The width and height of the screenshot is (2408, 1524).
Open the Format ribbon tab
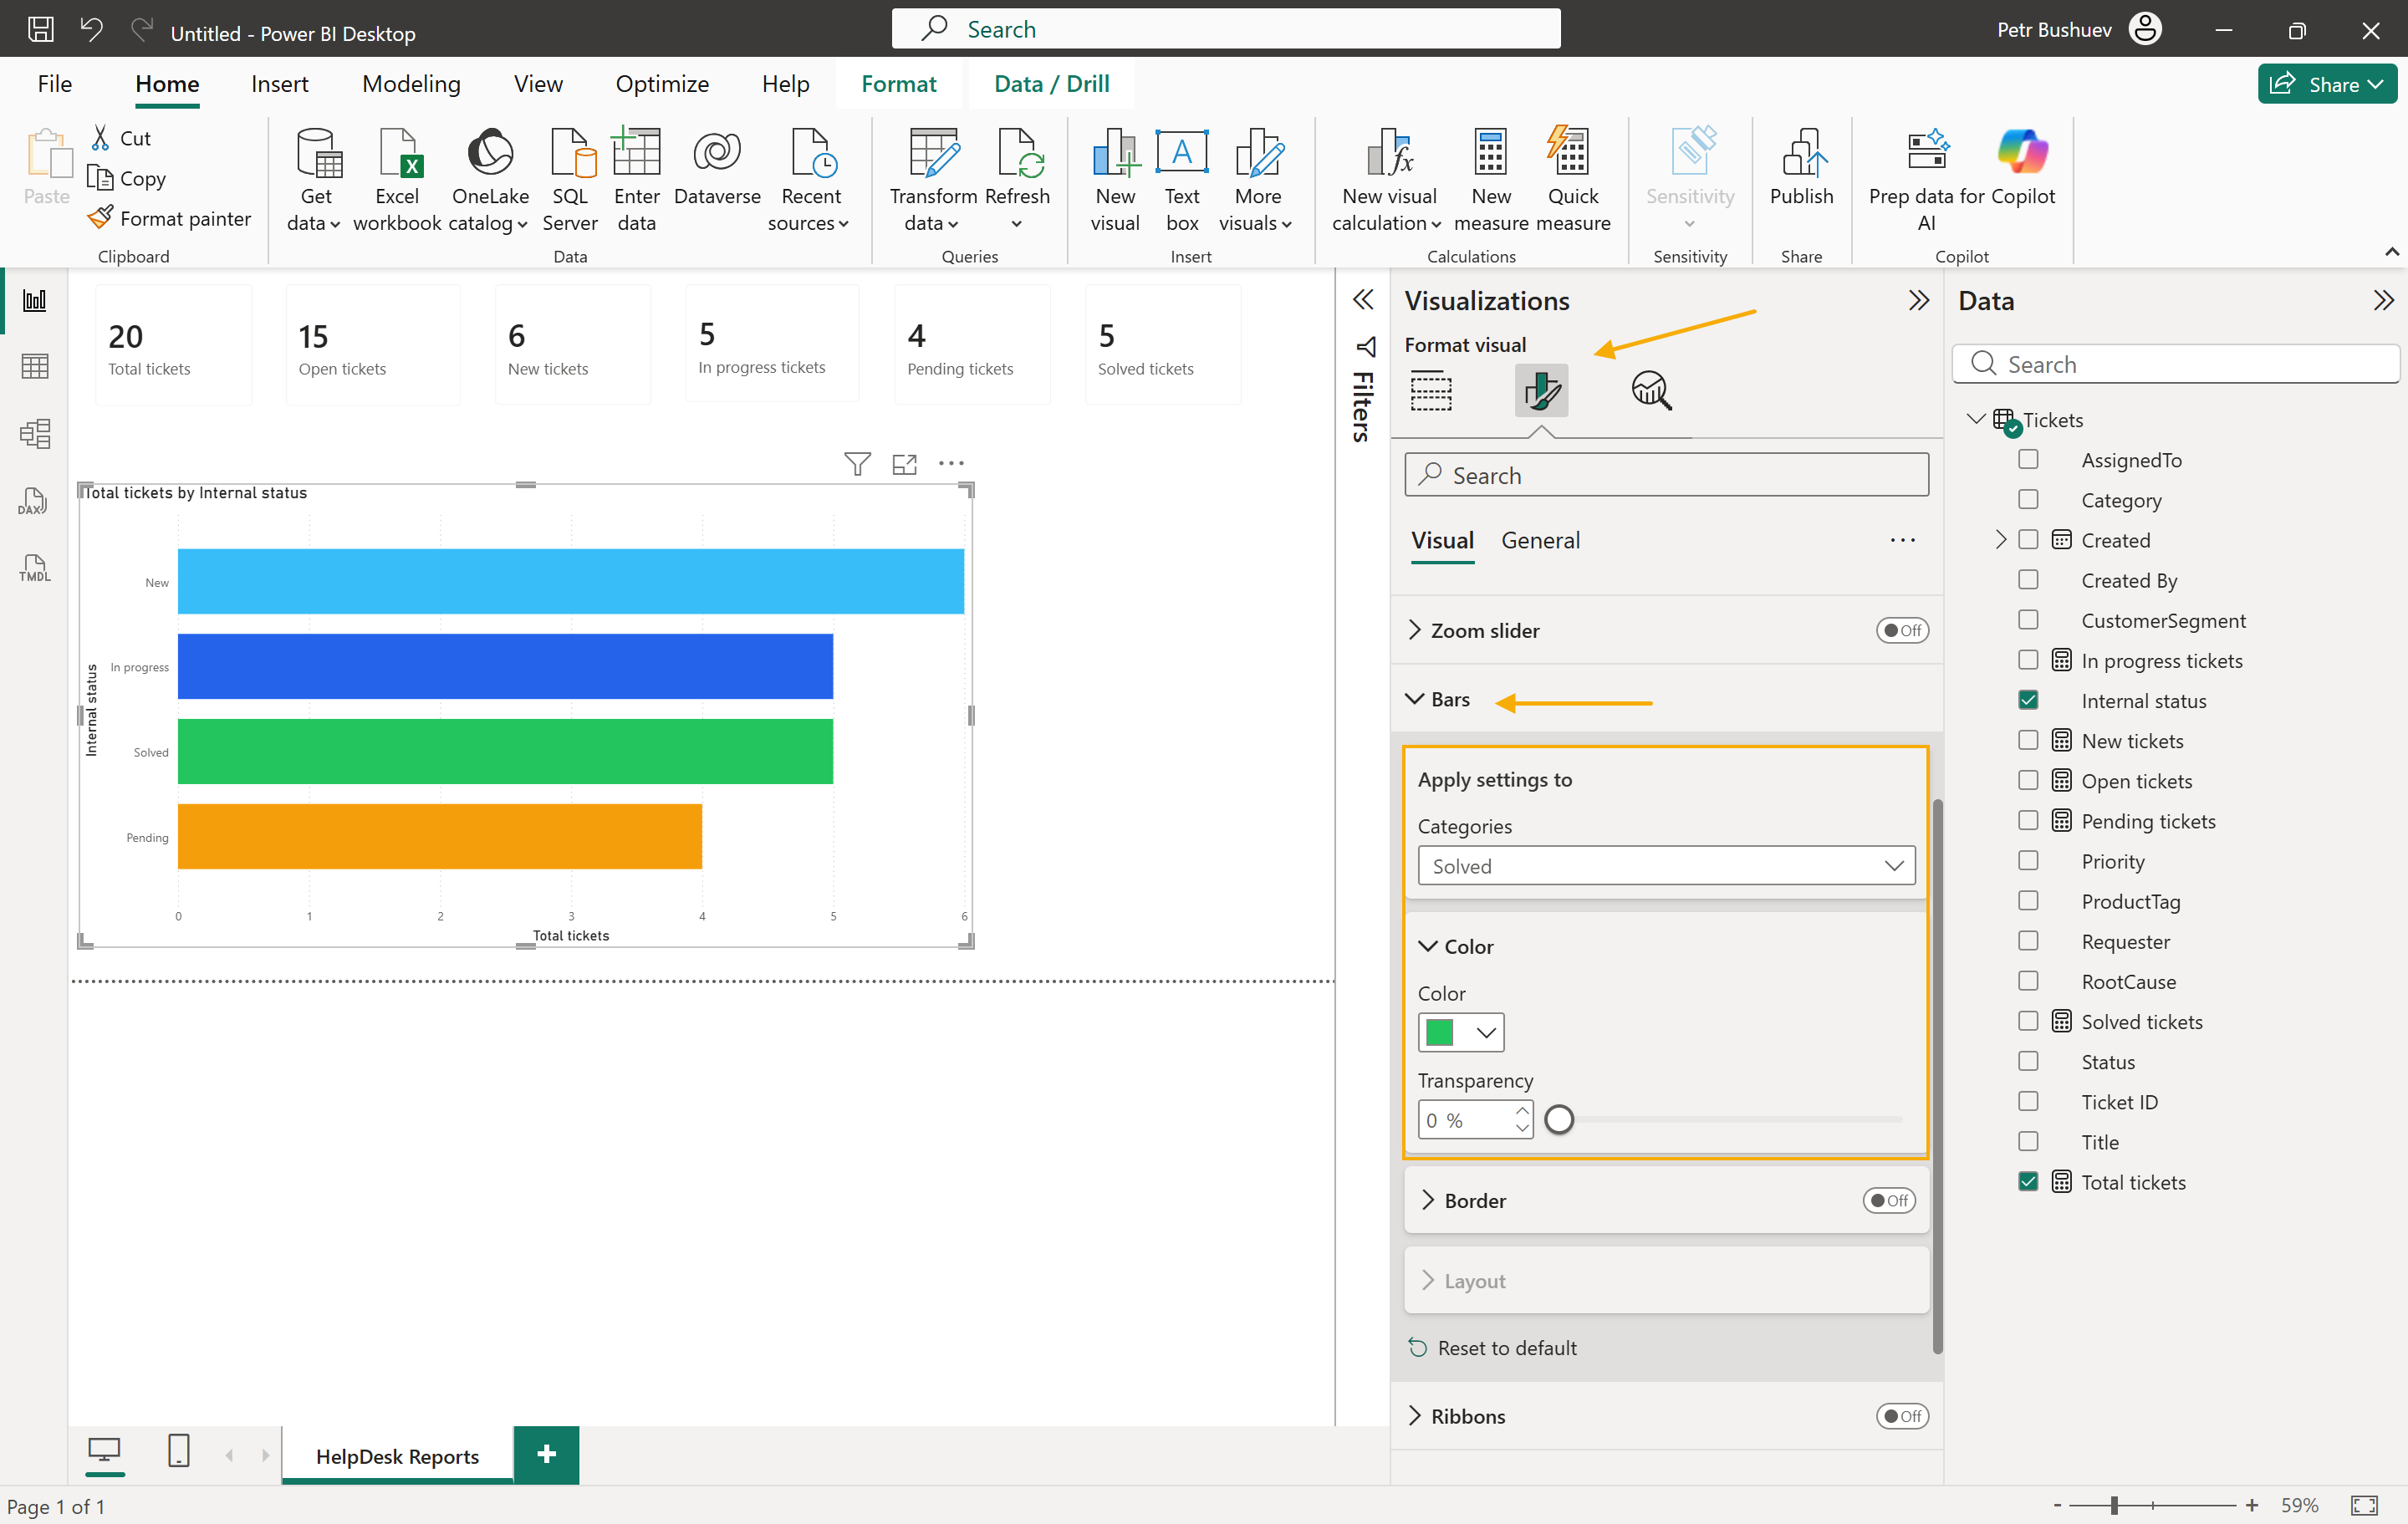coord(898,84)
